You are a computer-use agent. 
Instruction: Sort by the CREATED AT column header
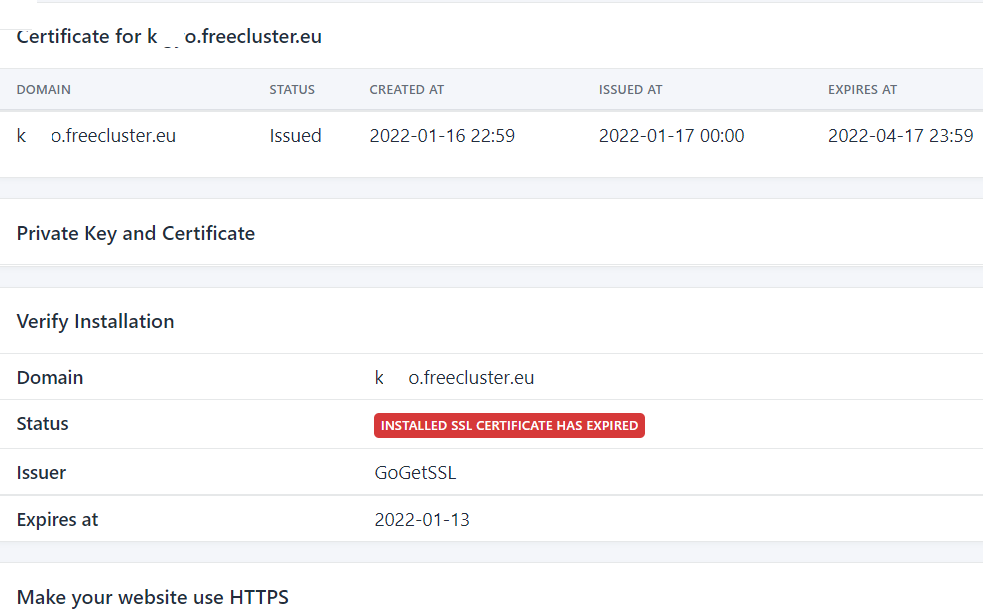(x=407, y=90)
